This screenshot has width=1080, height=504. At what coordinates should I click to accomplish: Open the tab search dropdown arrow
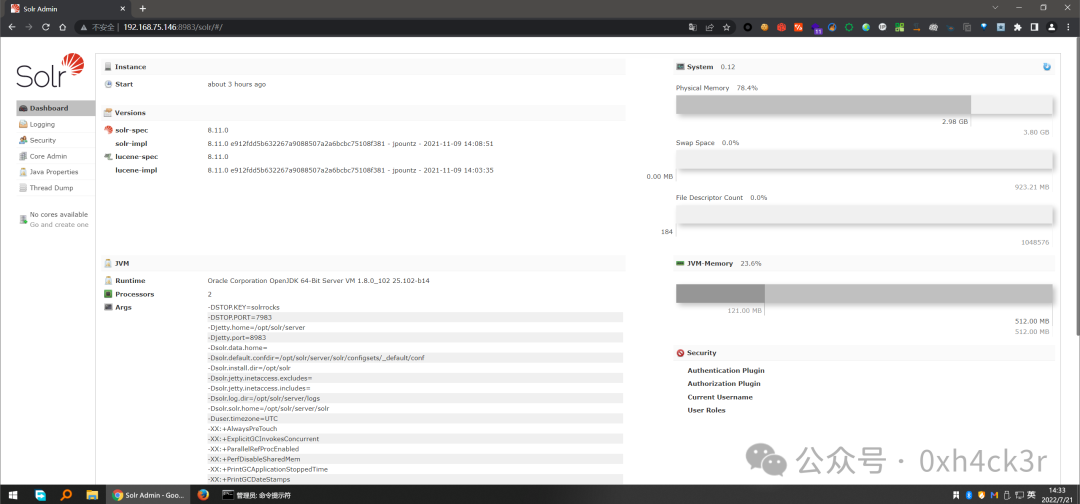pos(995,8)
